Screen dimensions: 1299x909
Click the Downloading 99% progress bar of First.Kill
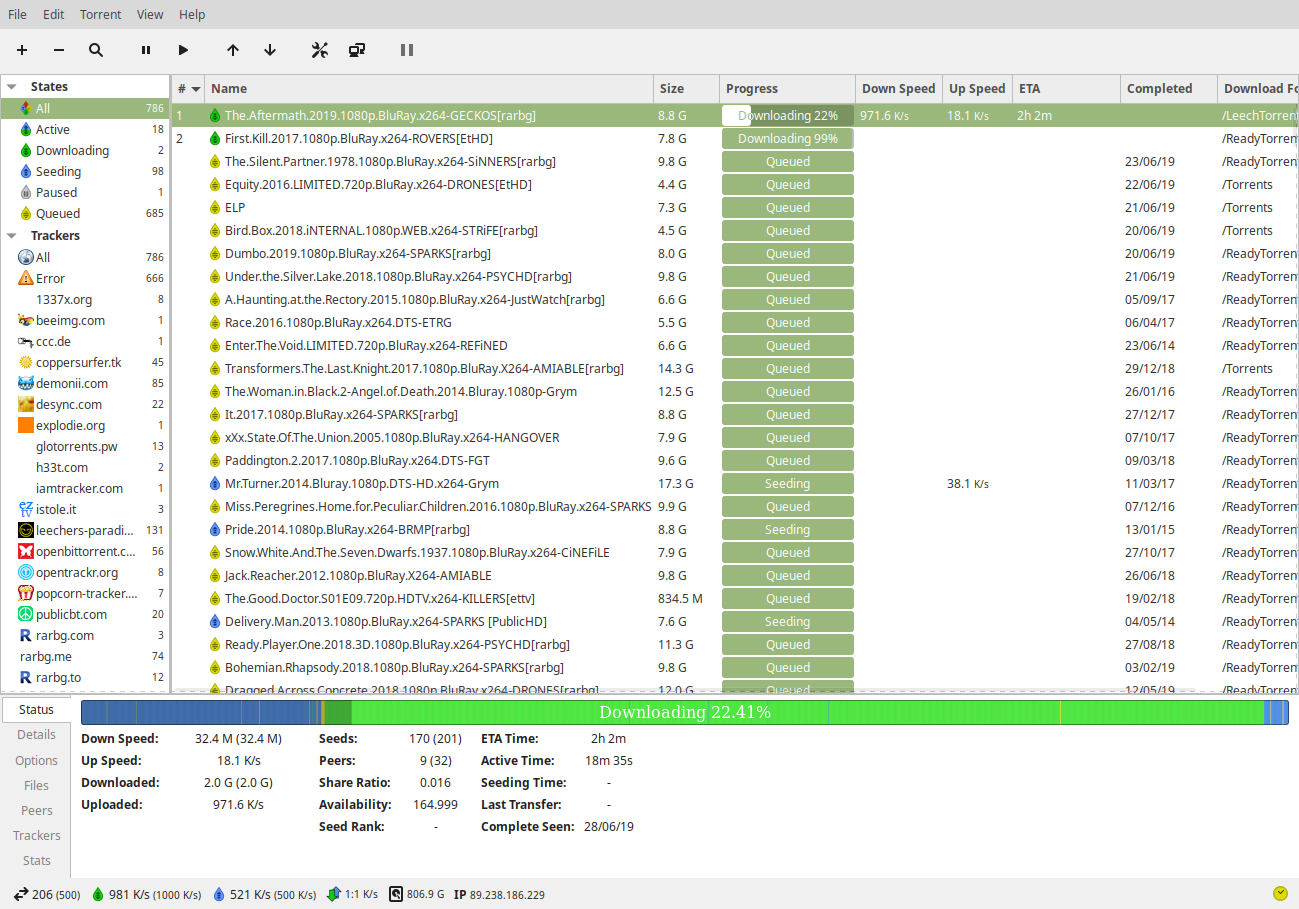click(788, 138)
